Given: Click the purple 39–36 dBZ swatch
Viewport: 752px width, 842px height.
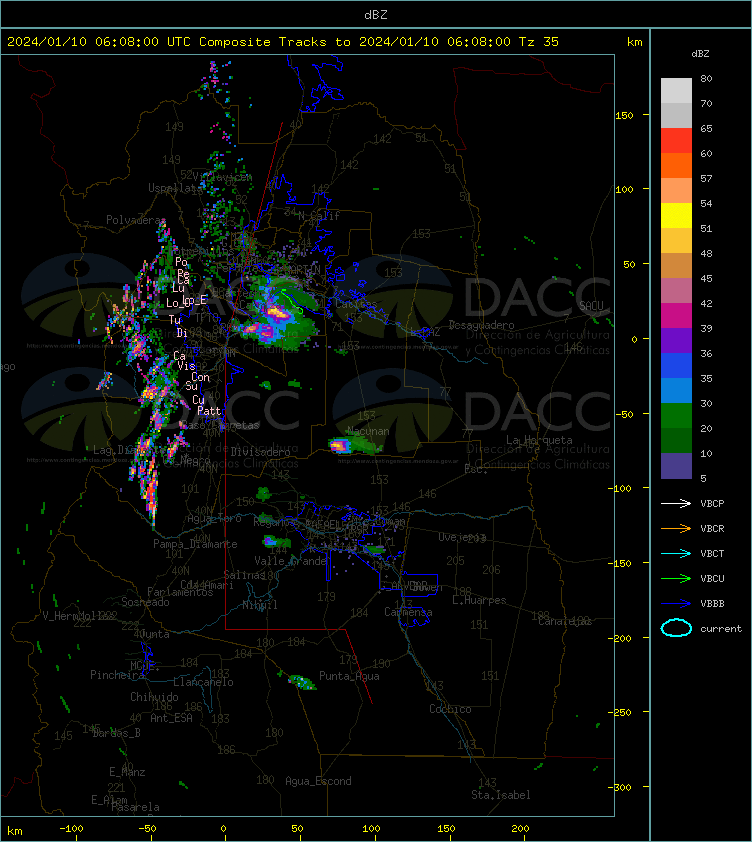Looking at the screenshot, I should pyautogui.click(x=676, y=340).
